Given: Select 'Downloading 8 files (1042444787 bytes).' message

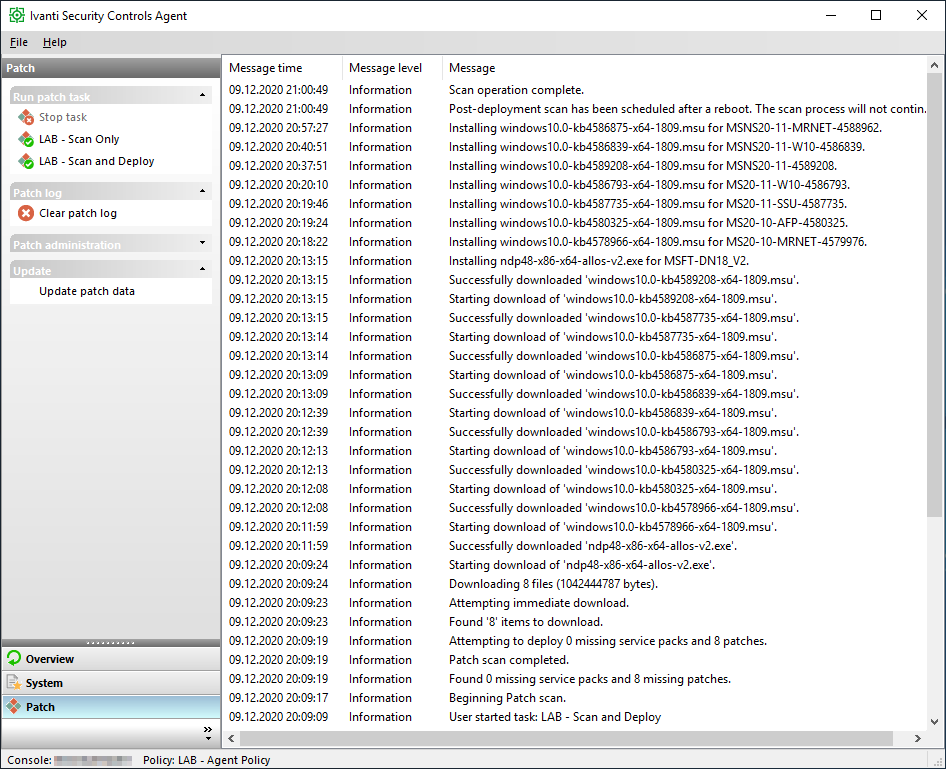Looking at the screenshot, I should pos(554,584).
